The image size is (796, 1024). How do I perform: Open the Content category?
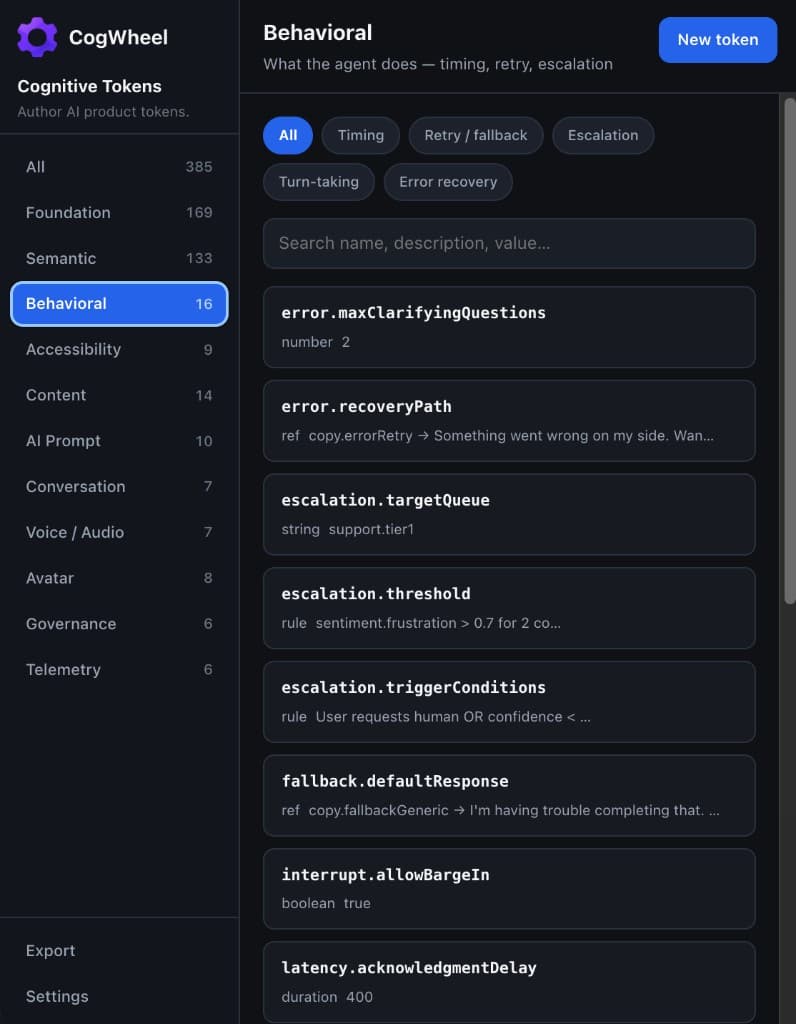click(119, 395)
